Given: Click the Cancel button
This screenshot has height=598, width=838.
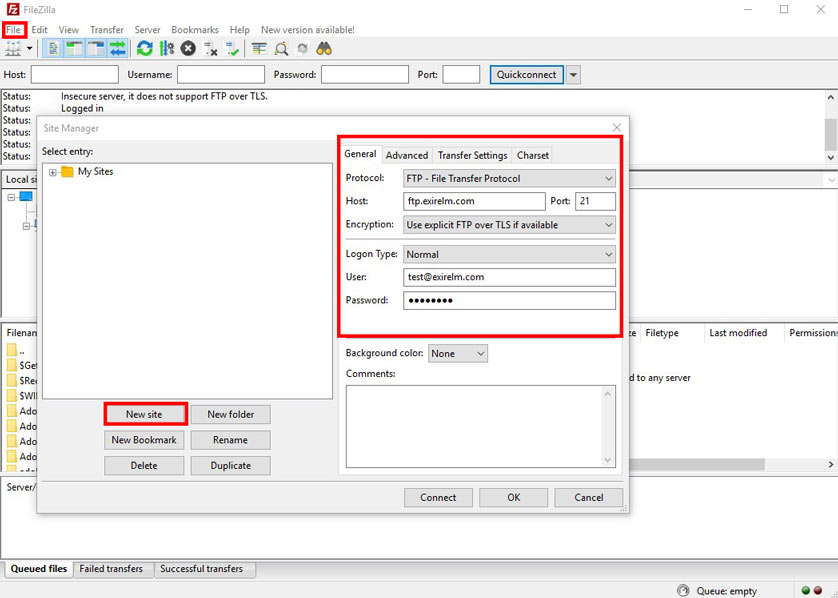Looking at the screenshot, I should point(588,498).
